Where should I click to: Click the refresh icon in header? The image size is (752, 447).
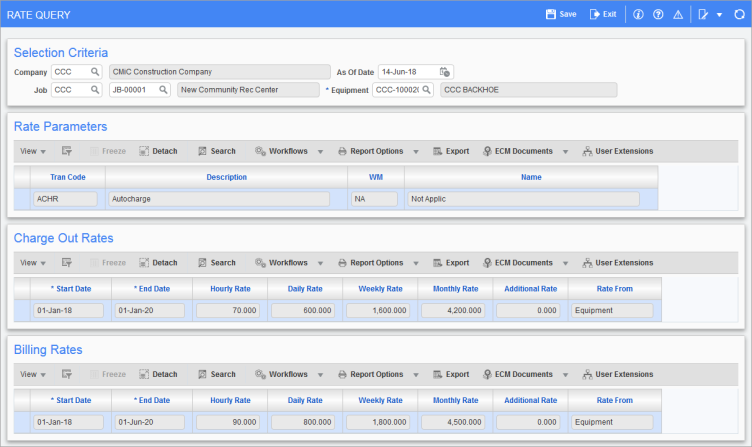coord(739,15)
